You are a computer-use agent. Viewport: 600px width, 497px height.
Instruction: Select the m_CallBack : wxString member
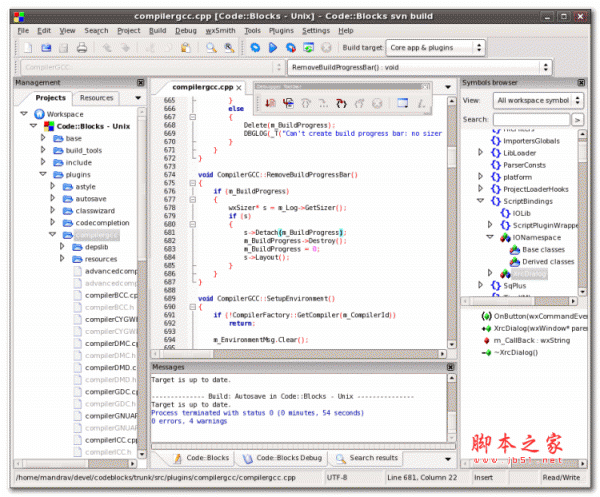click(x=531, y=340)
